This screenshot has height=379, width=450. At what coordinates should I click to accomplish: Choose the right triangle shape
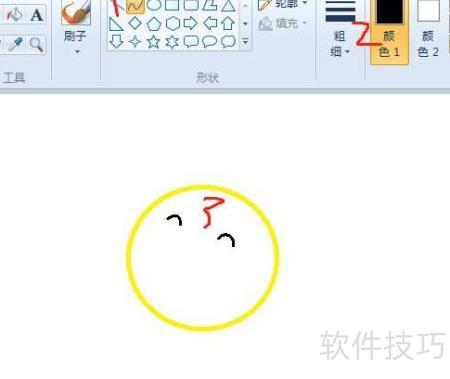tap(116, 24)
